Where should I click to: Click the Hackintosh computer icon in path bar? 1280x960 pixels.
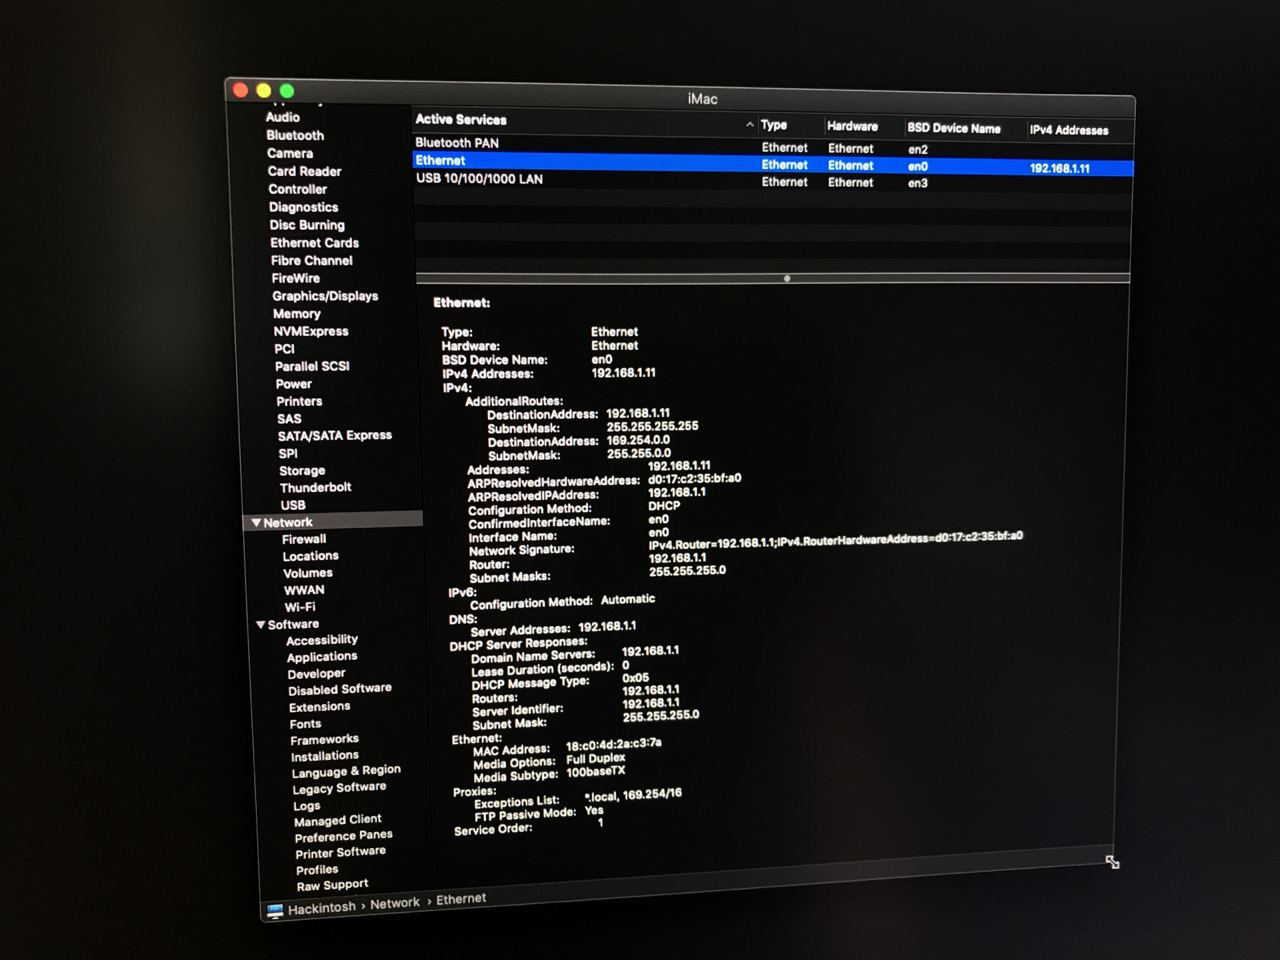(275, 911)
